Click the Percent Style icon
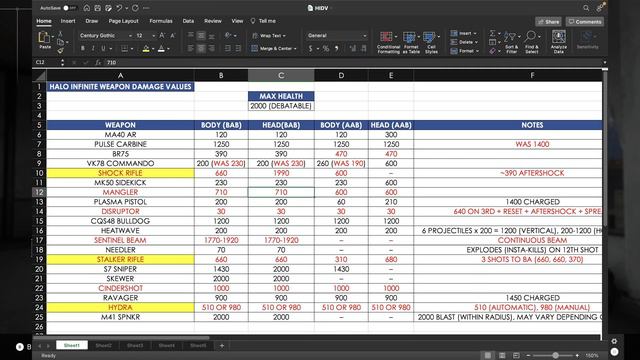Viewport: 640px width, 360px height. click(326, 49)
